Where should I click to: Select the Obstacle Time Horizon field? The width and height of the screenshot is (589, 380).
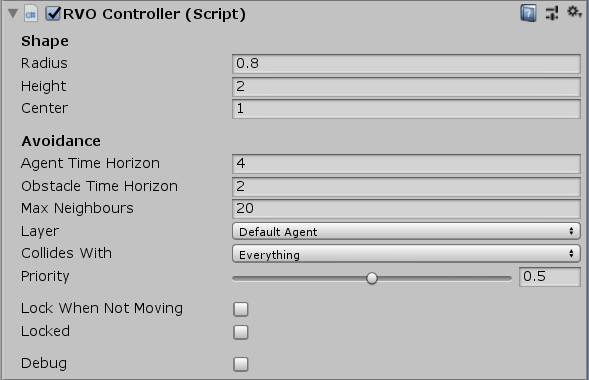tap(406, 186)
